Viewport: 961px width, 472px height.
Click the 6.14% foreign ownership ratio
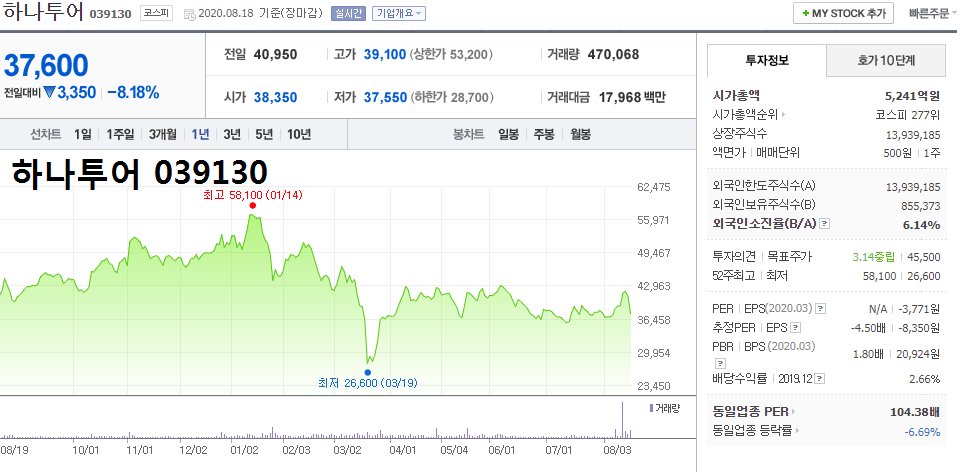(x=922, y=225)
